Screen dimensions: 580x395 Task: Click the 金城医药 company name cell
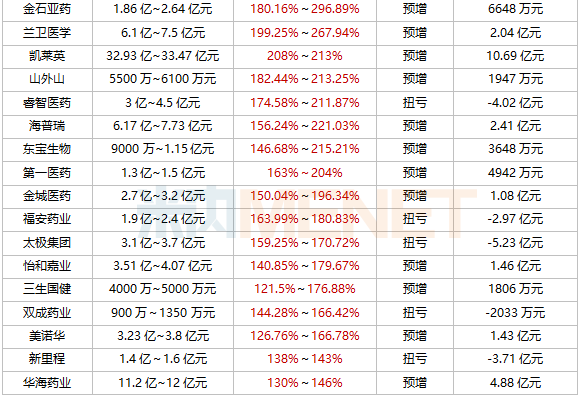point(47,196)
